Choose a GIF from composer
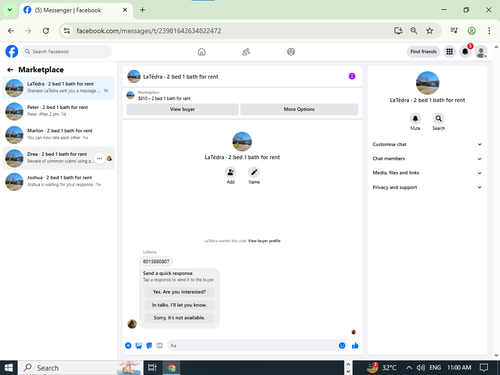The image size is (500, 375). click(x=159, y=346)
